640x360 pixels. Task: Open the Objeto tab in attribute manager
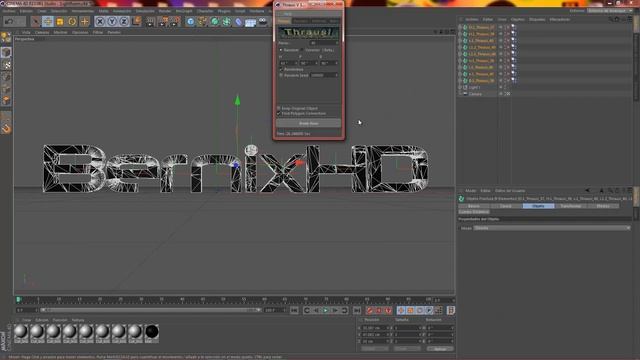(x=538, y=206)
